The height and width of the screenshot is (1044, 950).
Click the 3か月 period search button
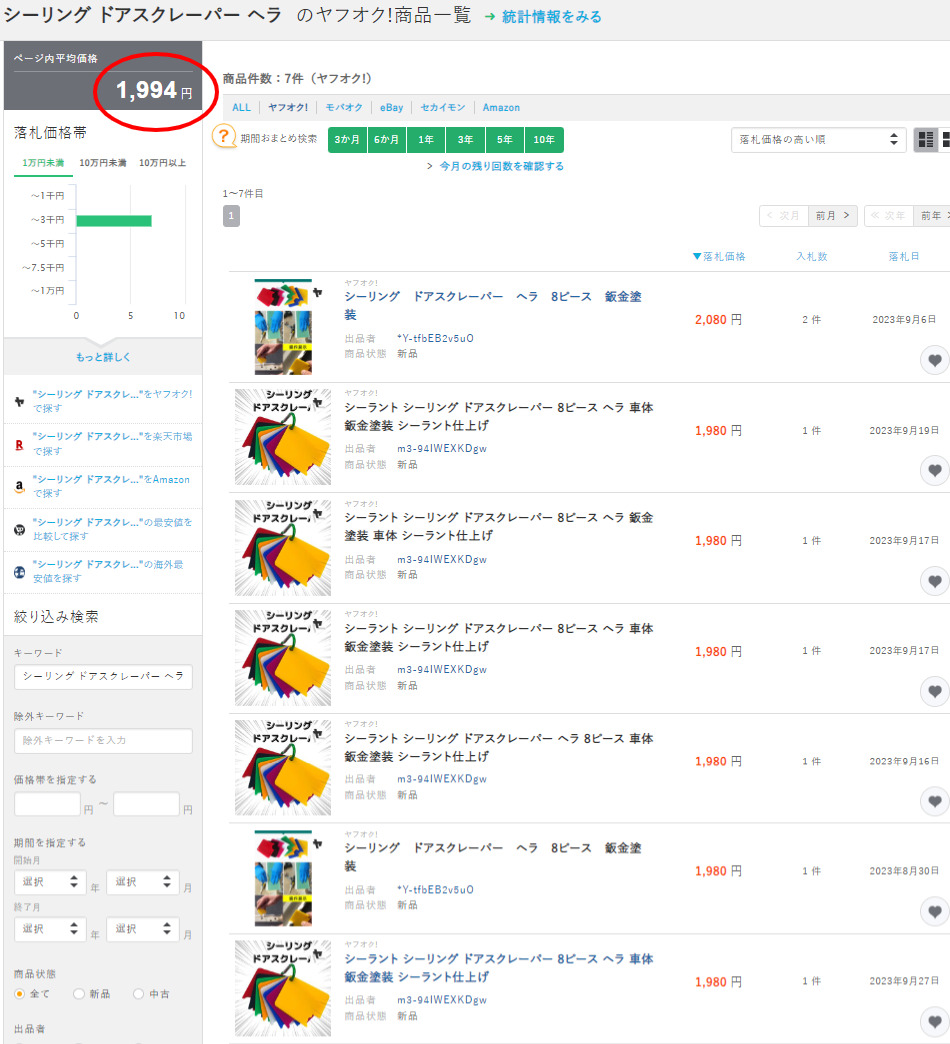pos(347,140)
